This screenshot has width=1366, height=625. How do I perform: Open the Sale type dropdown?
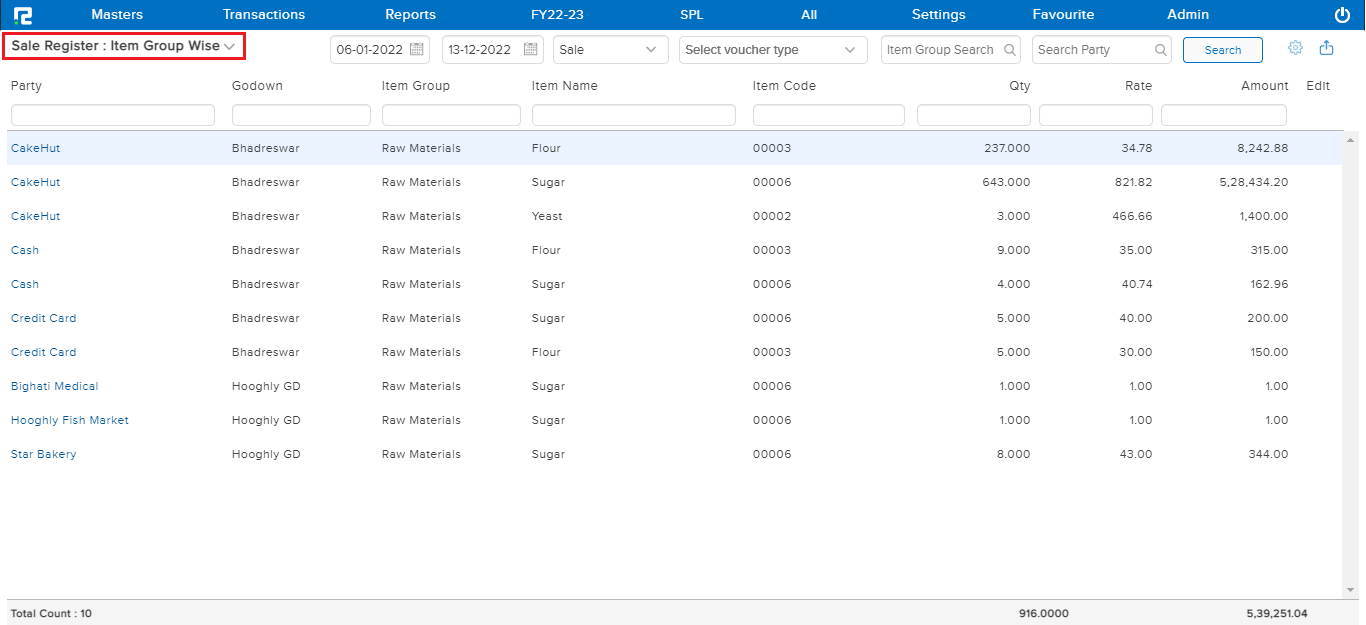click(x=610, y=49)
